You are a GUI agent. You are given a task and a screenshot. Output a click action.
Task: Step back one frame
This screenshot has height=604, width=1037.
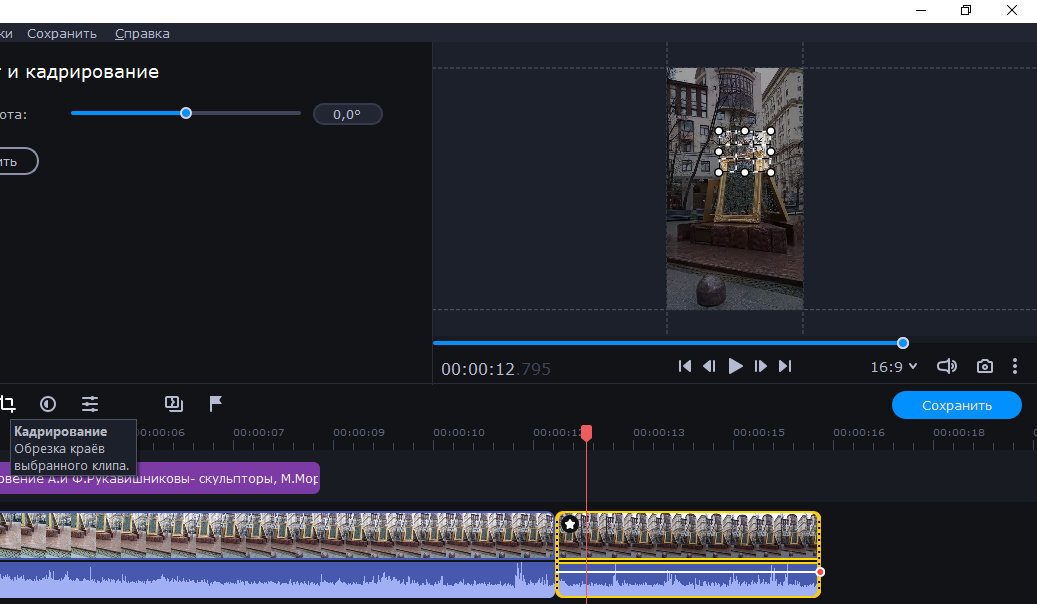tap(709, 366)
